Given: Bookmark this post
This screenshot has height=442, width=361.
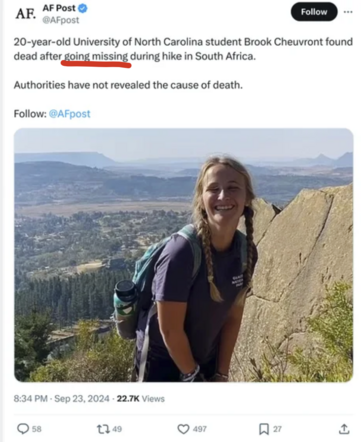Looking at the screenshot, I should click(x=264, y=429).
